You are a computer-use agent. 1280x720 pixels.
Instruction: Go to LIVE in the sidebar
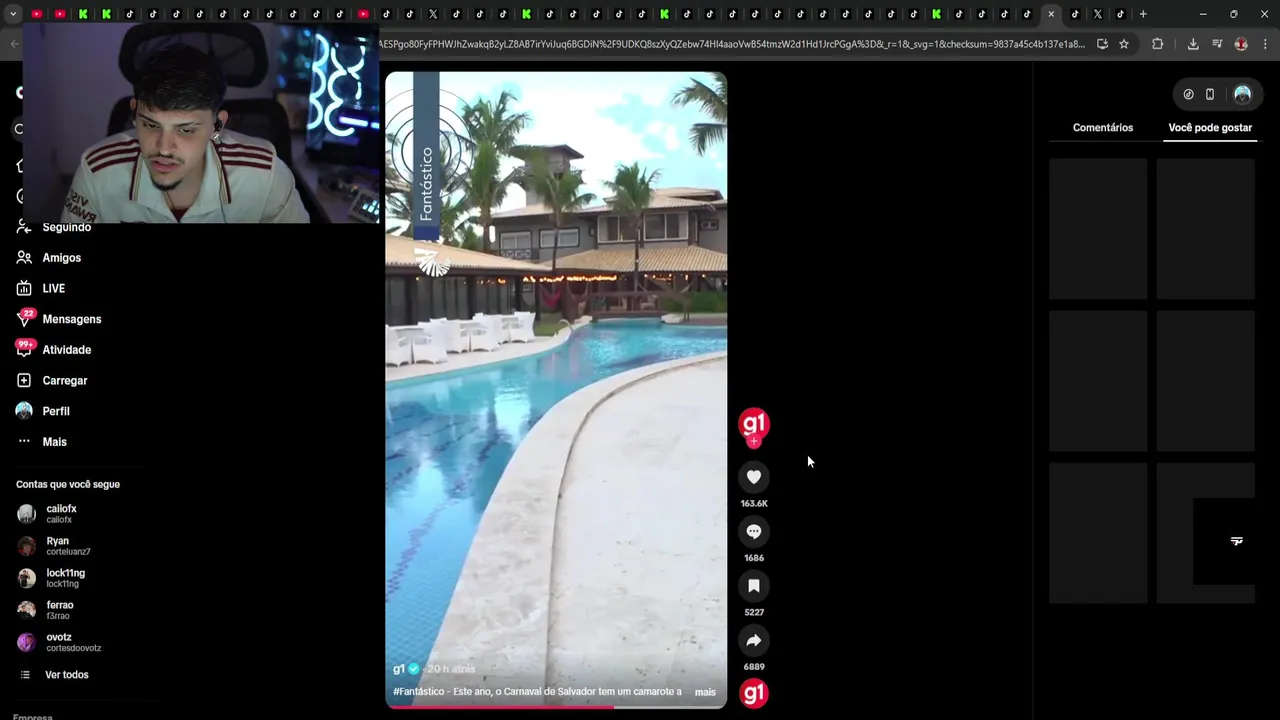(53, 289)
